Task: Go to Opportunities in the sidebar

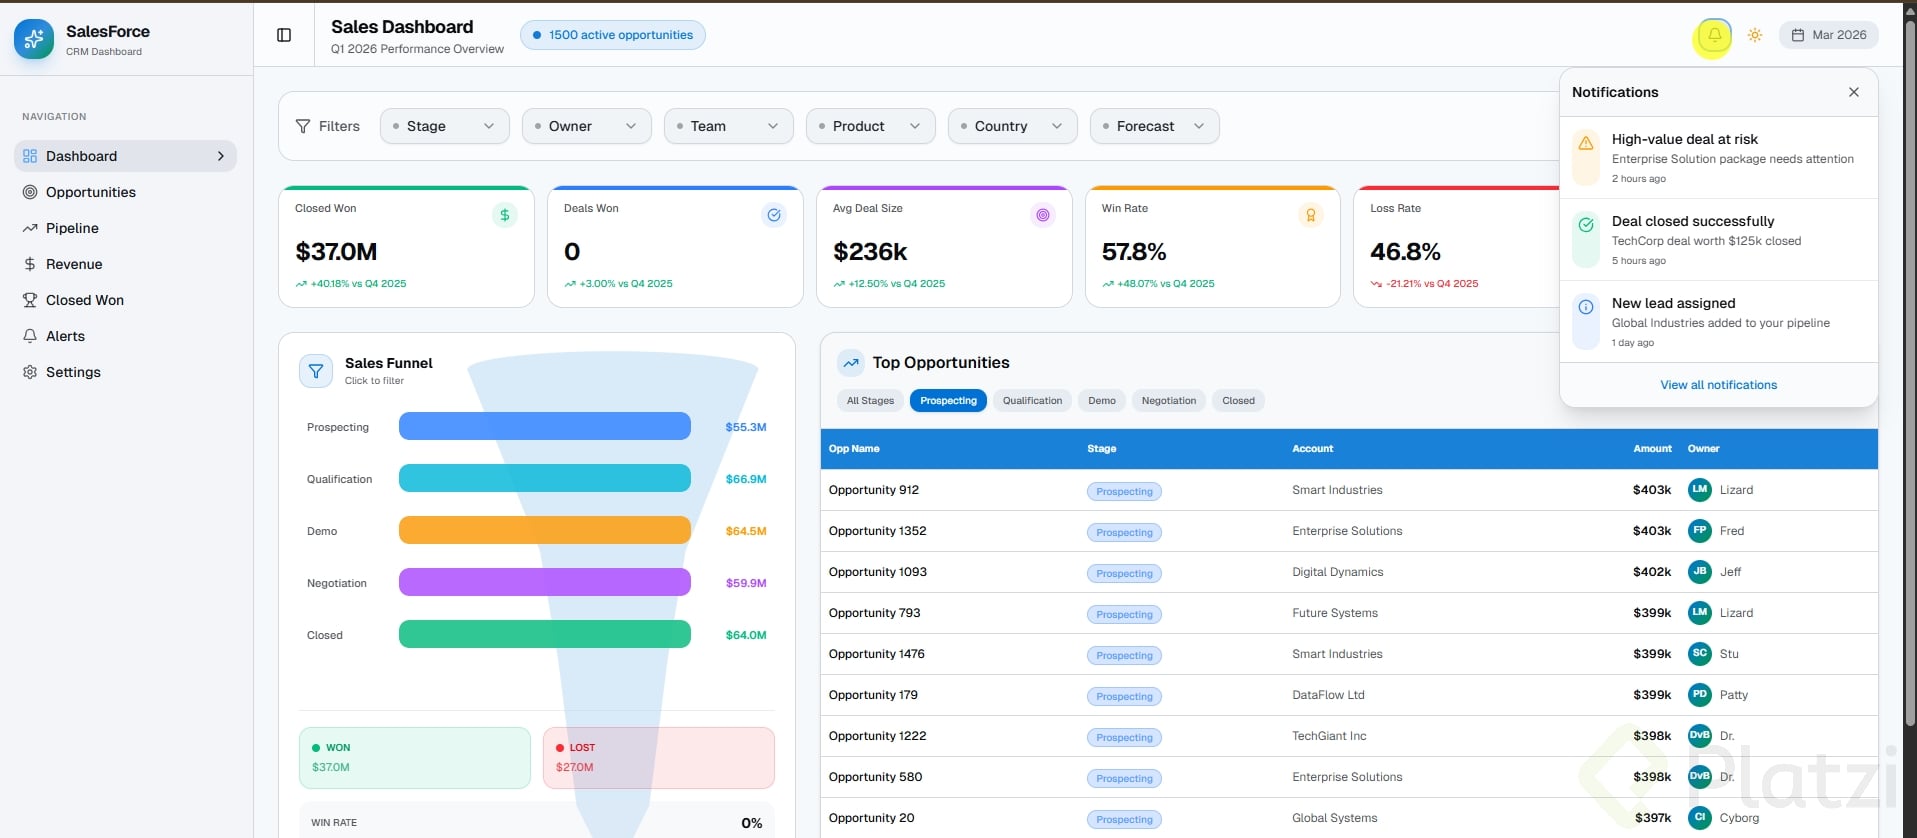Action: pos(125,192)
